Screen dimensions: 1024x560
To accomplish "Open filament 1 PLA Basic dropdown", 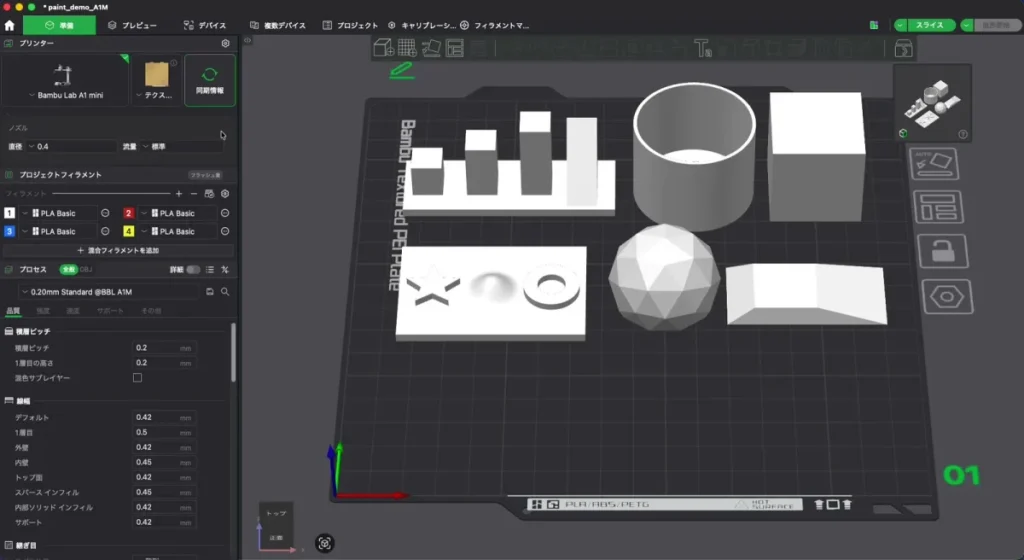I will (59, 213).
